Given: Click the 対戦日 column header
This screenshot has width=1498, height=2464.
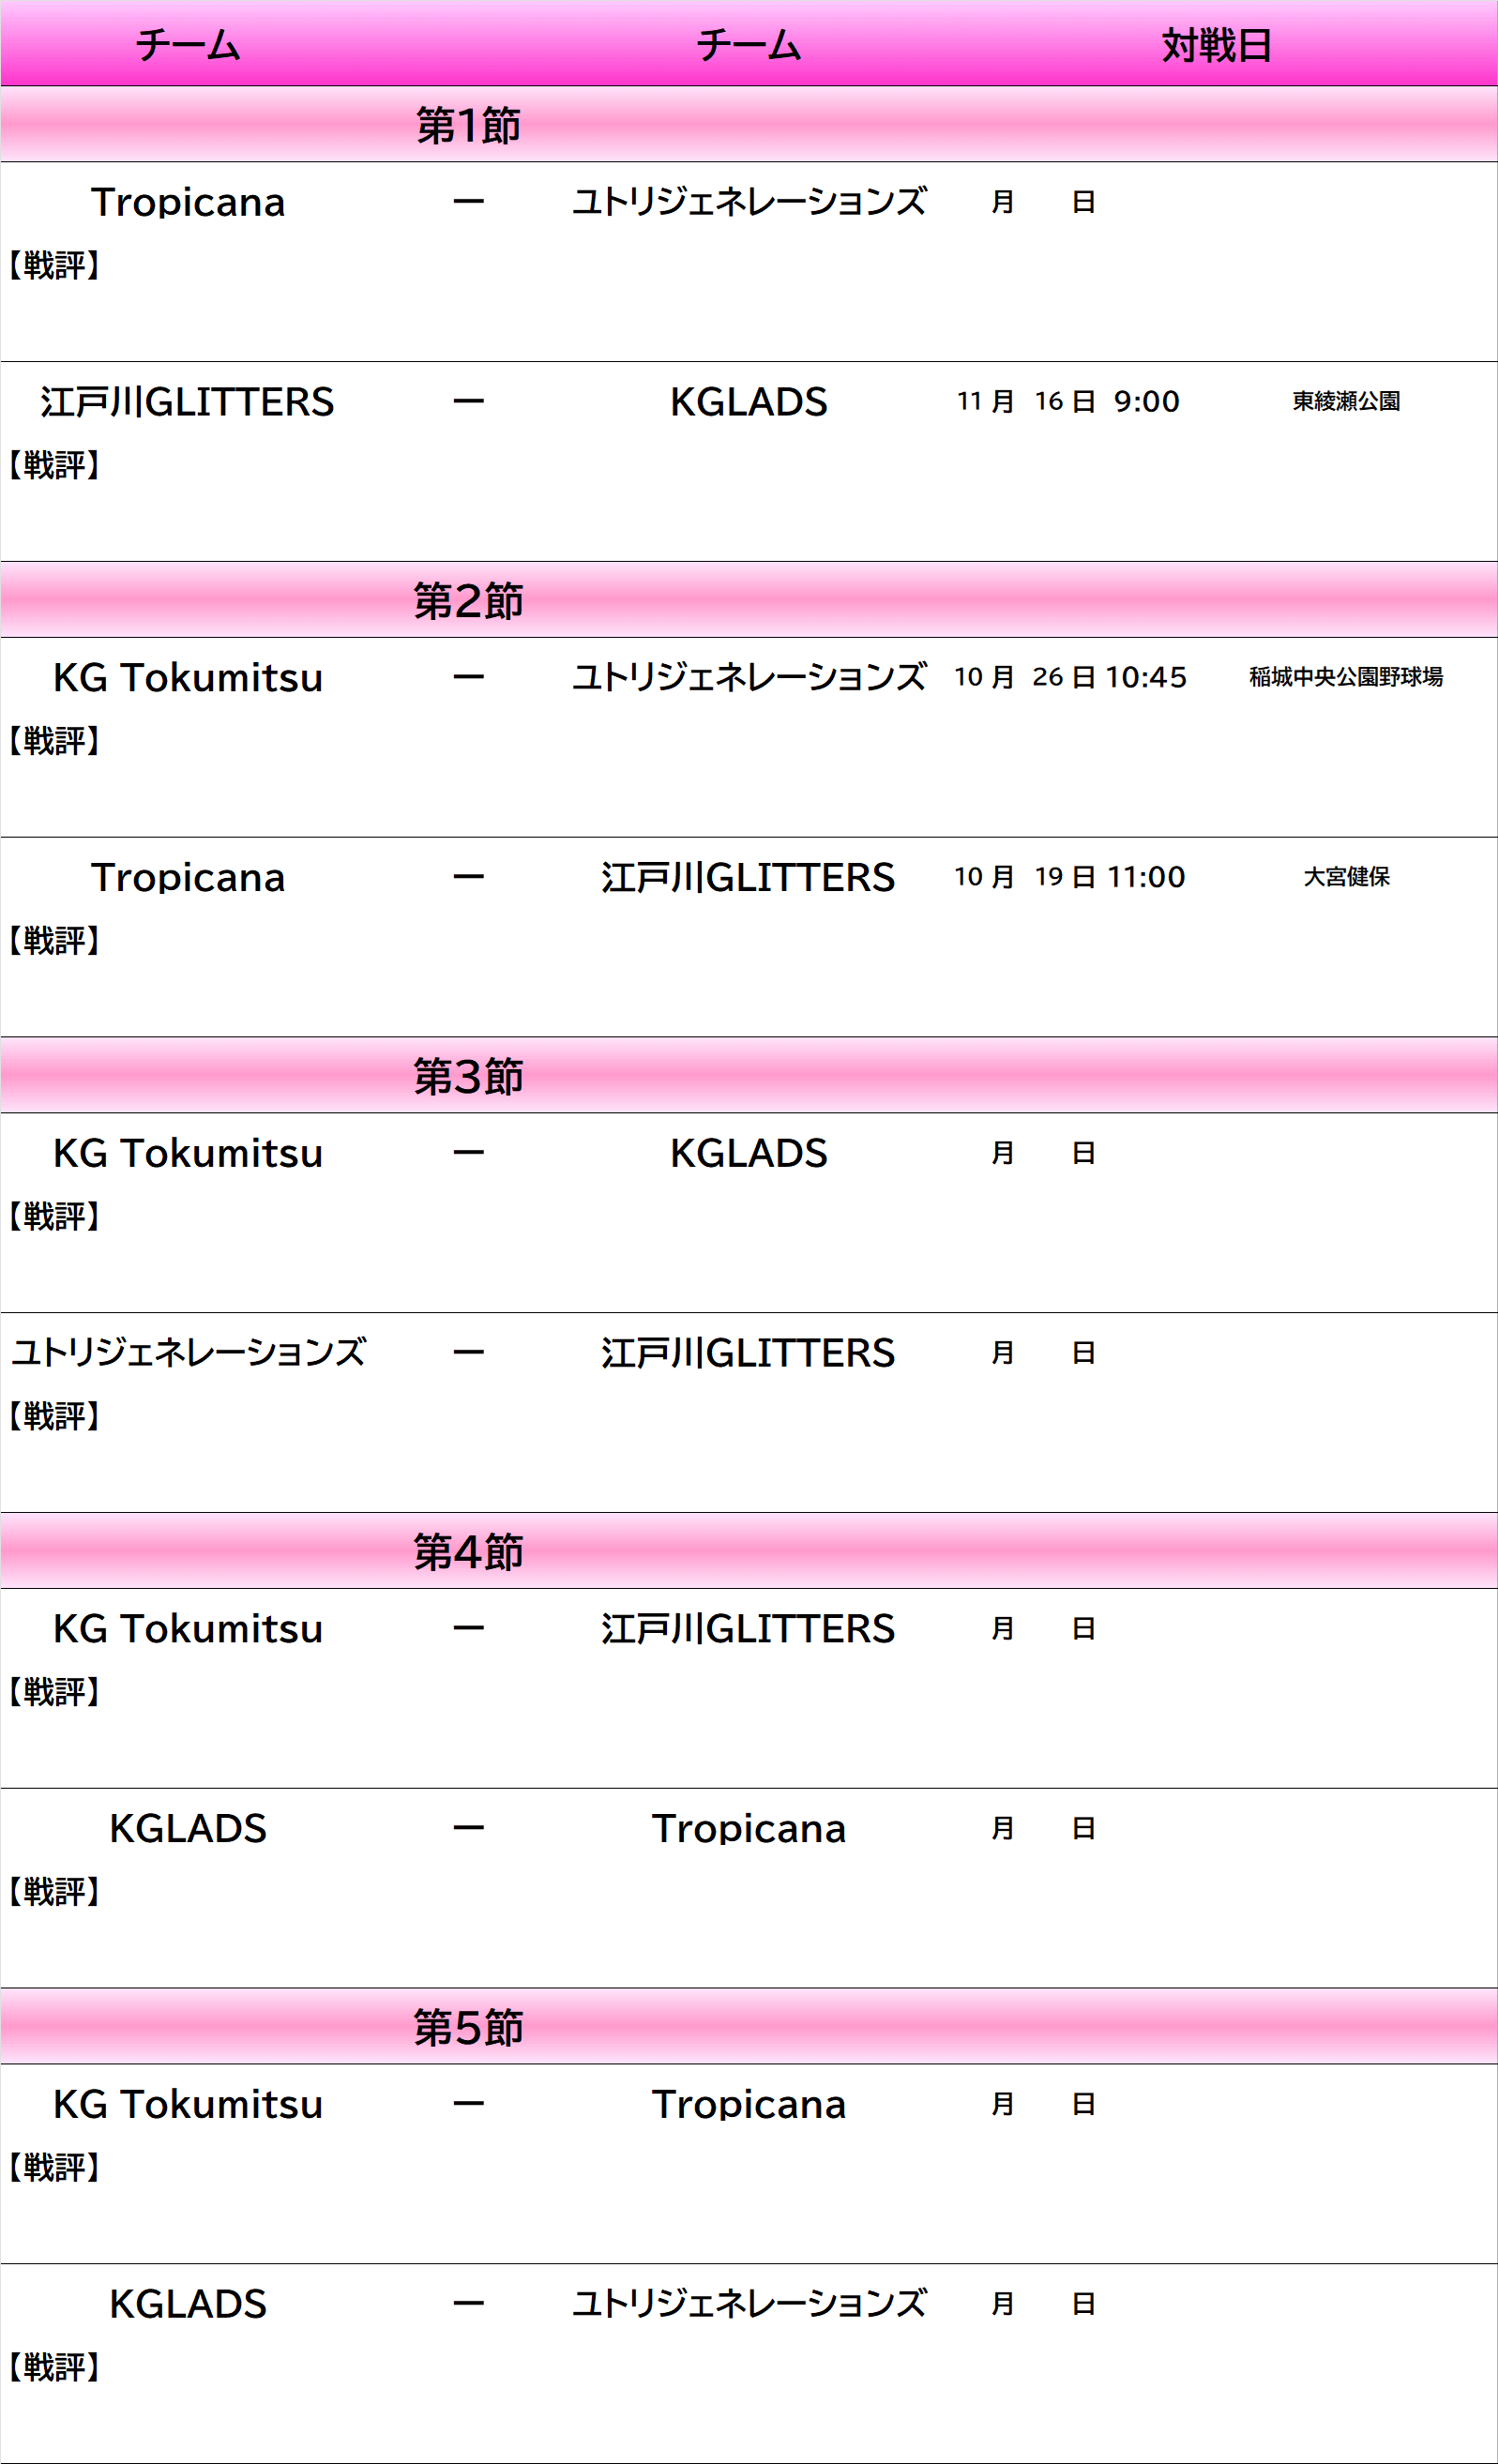Looking at the screenshot, I should pyautogui.click(x=1216, y=46).
